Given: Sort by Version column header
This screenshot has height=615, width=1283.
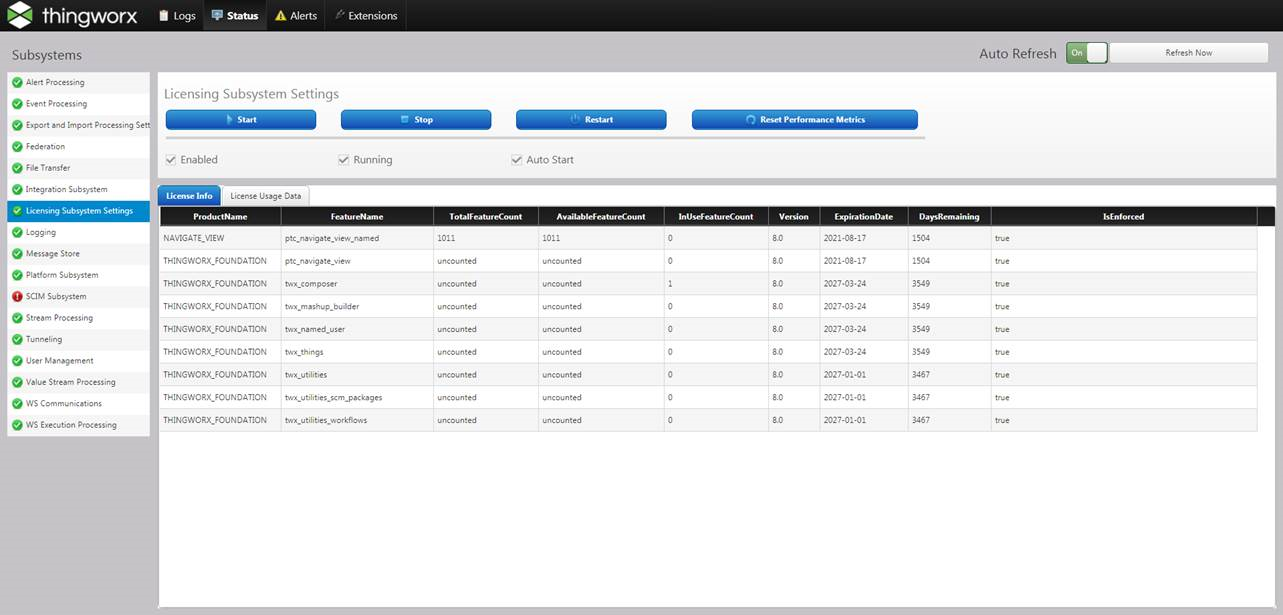Looking at the screenshot, I should click(x=794, y=216).
